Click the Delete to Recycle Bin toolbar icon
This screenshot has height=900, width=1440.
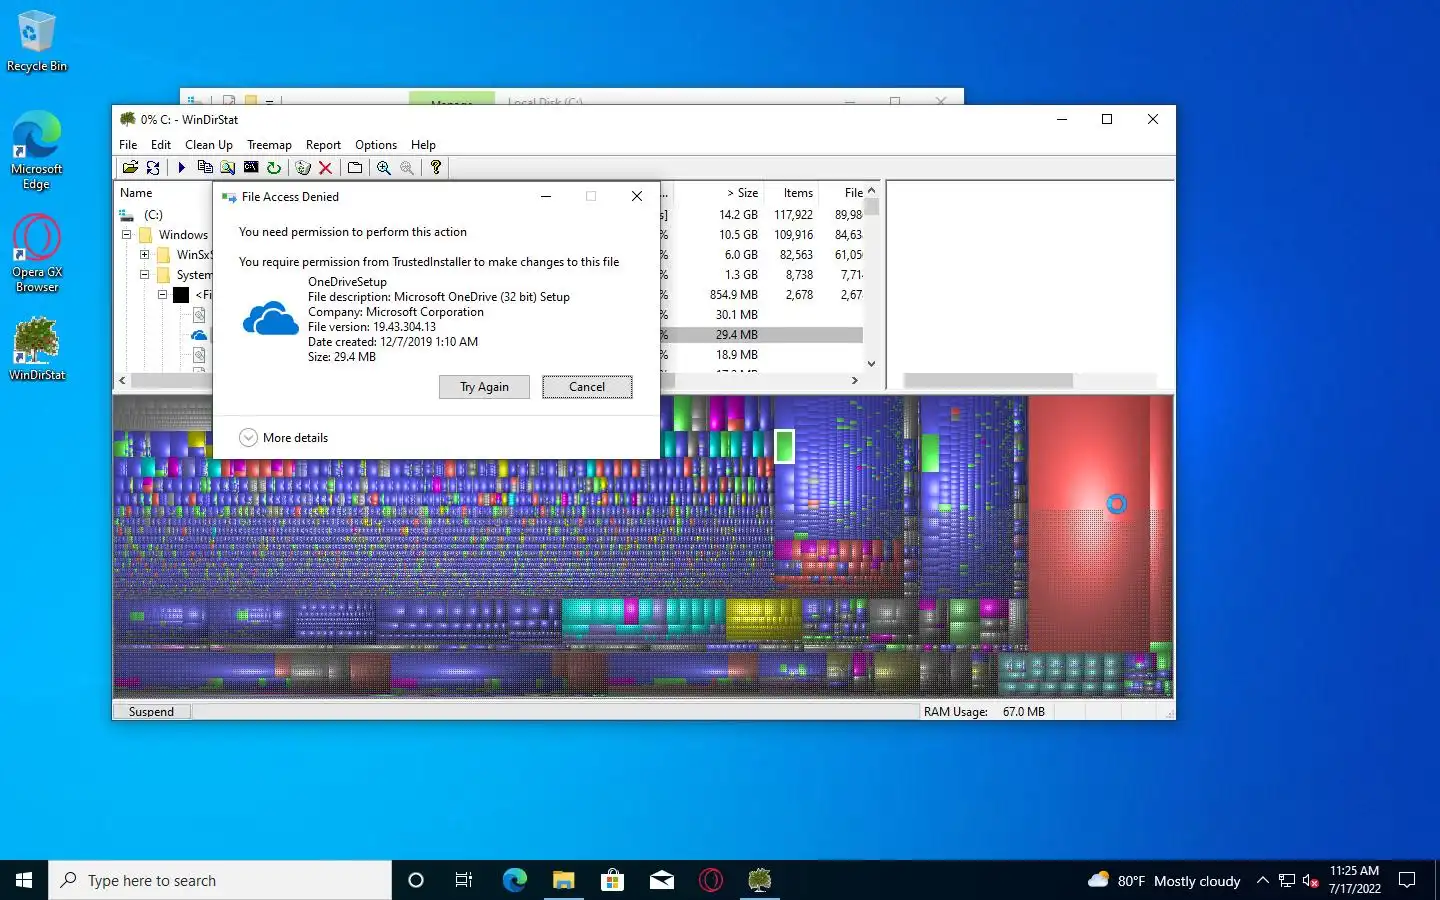pyautogui.click(x=303, y=168)
